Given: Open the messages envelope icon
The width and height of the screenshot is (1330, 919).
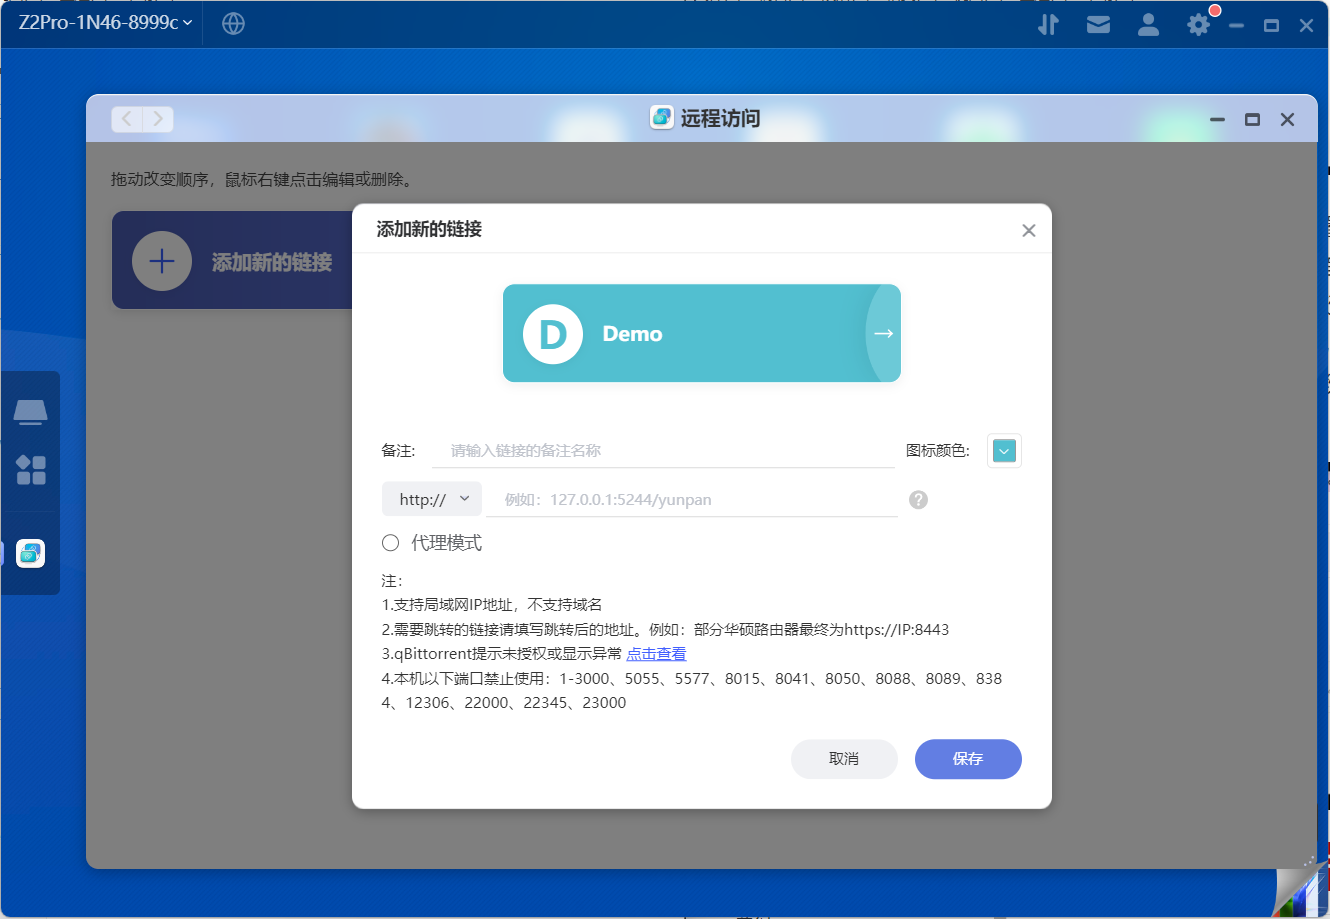Looking at the screenshot, I should tap(1098, 24).
